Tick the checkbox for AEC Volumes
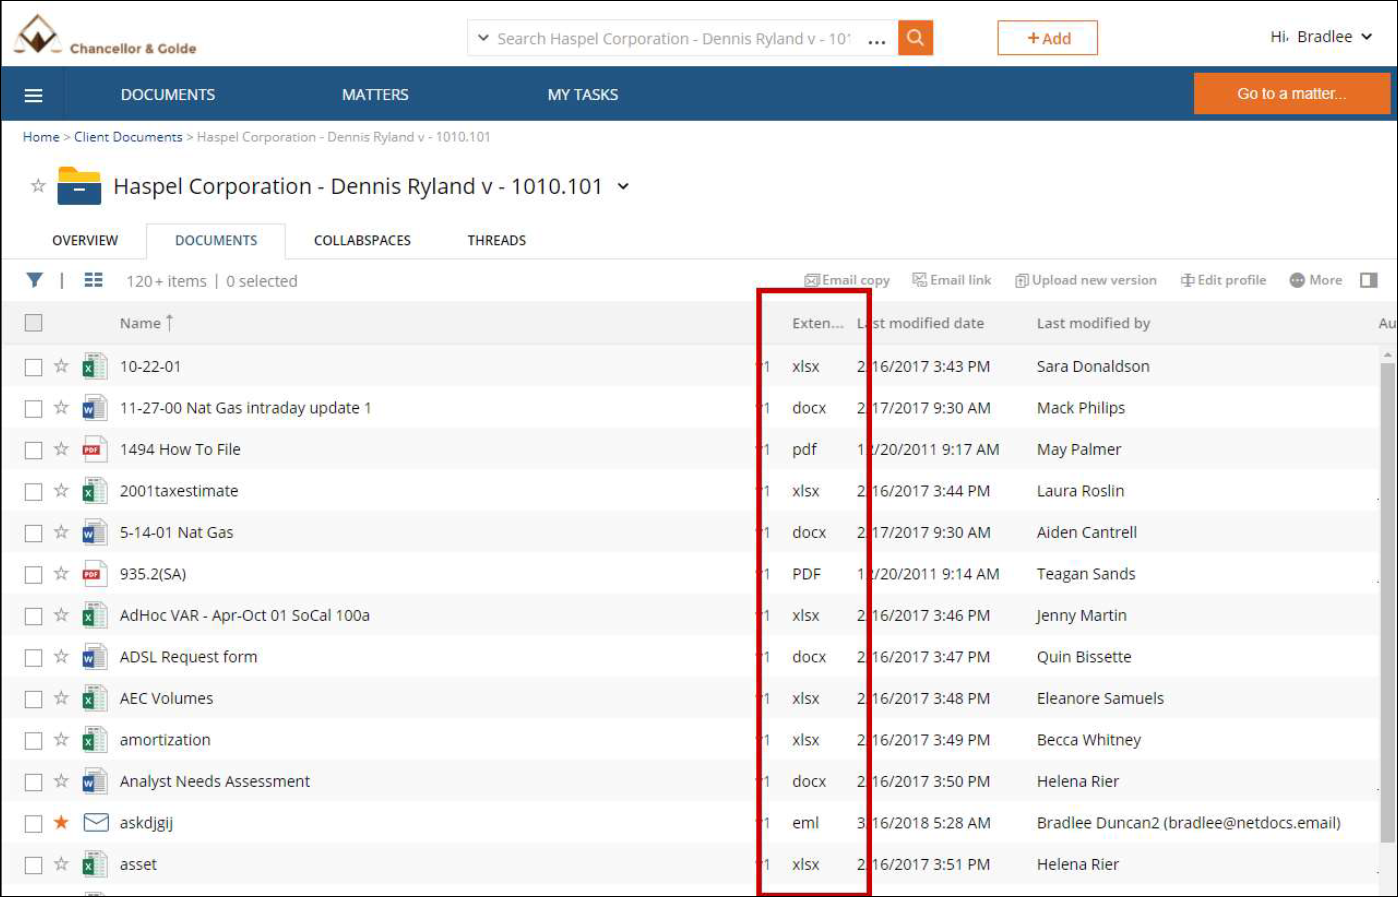This screenshot has width=1398, height=897. (x=33, y=699)
